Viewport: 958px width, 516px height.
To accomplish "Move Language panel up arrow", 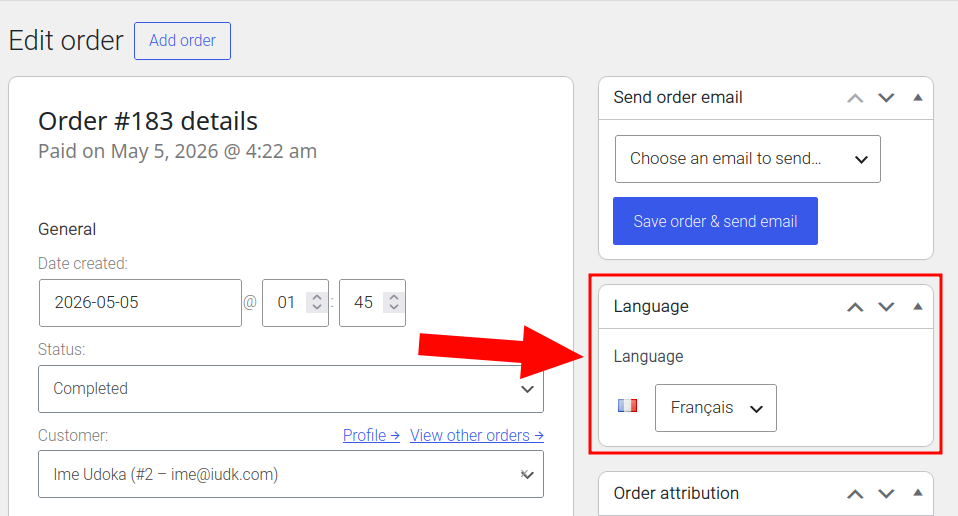I will pyautogui.click(x=855, y=307).
